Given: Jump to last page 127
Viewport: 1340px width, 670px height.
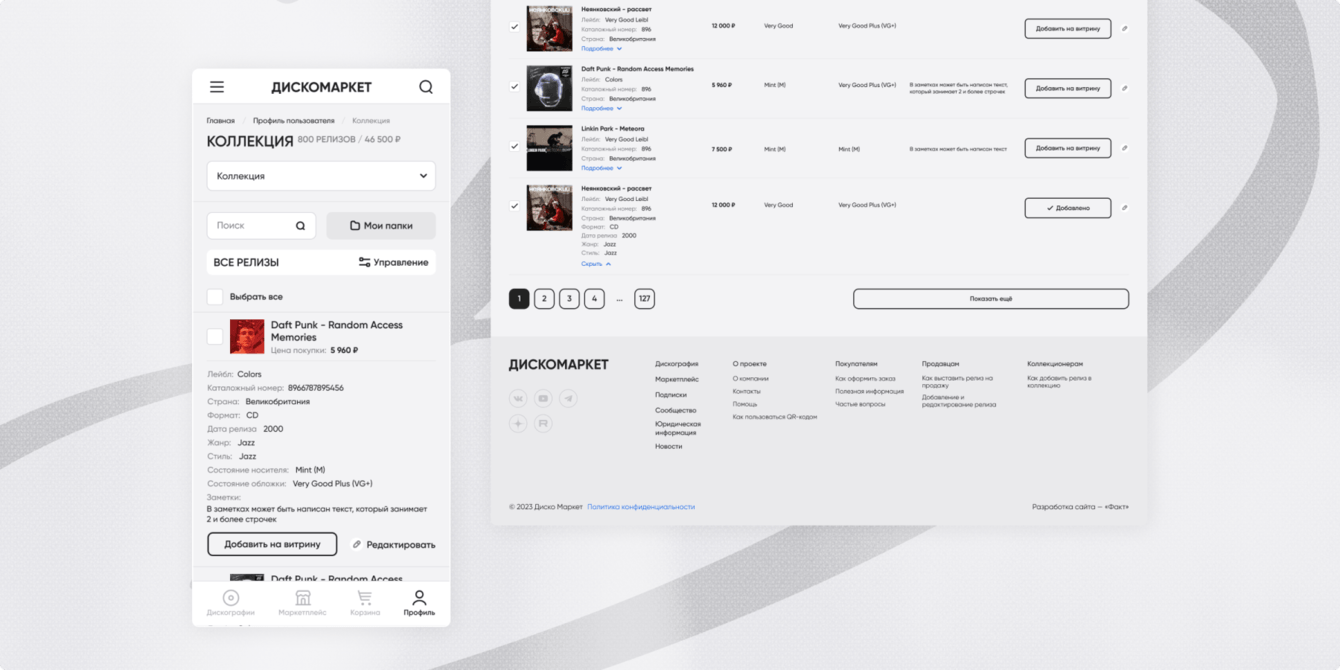Looking at the screenshot, I should [x=644, y=299].
